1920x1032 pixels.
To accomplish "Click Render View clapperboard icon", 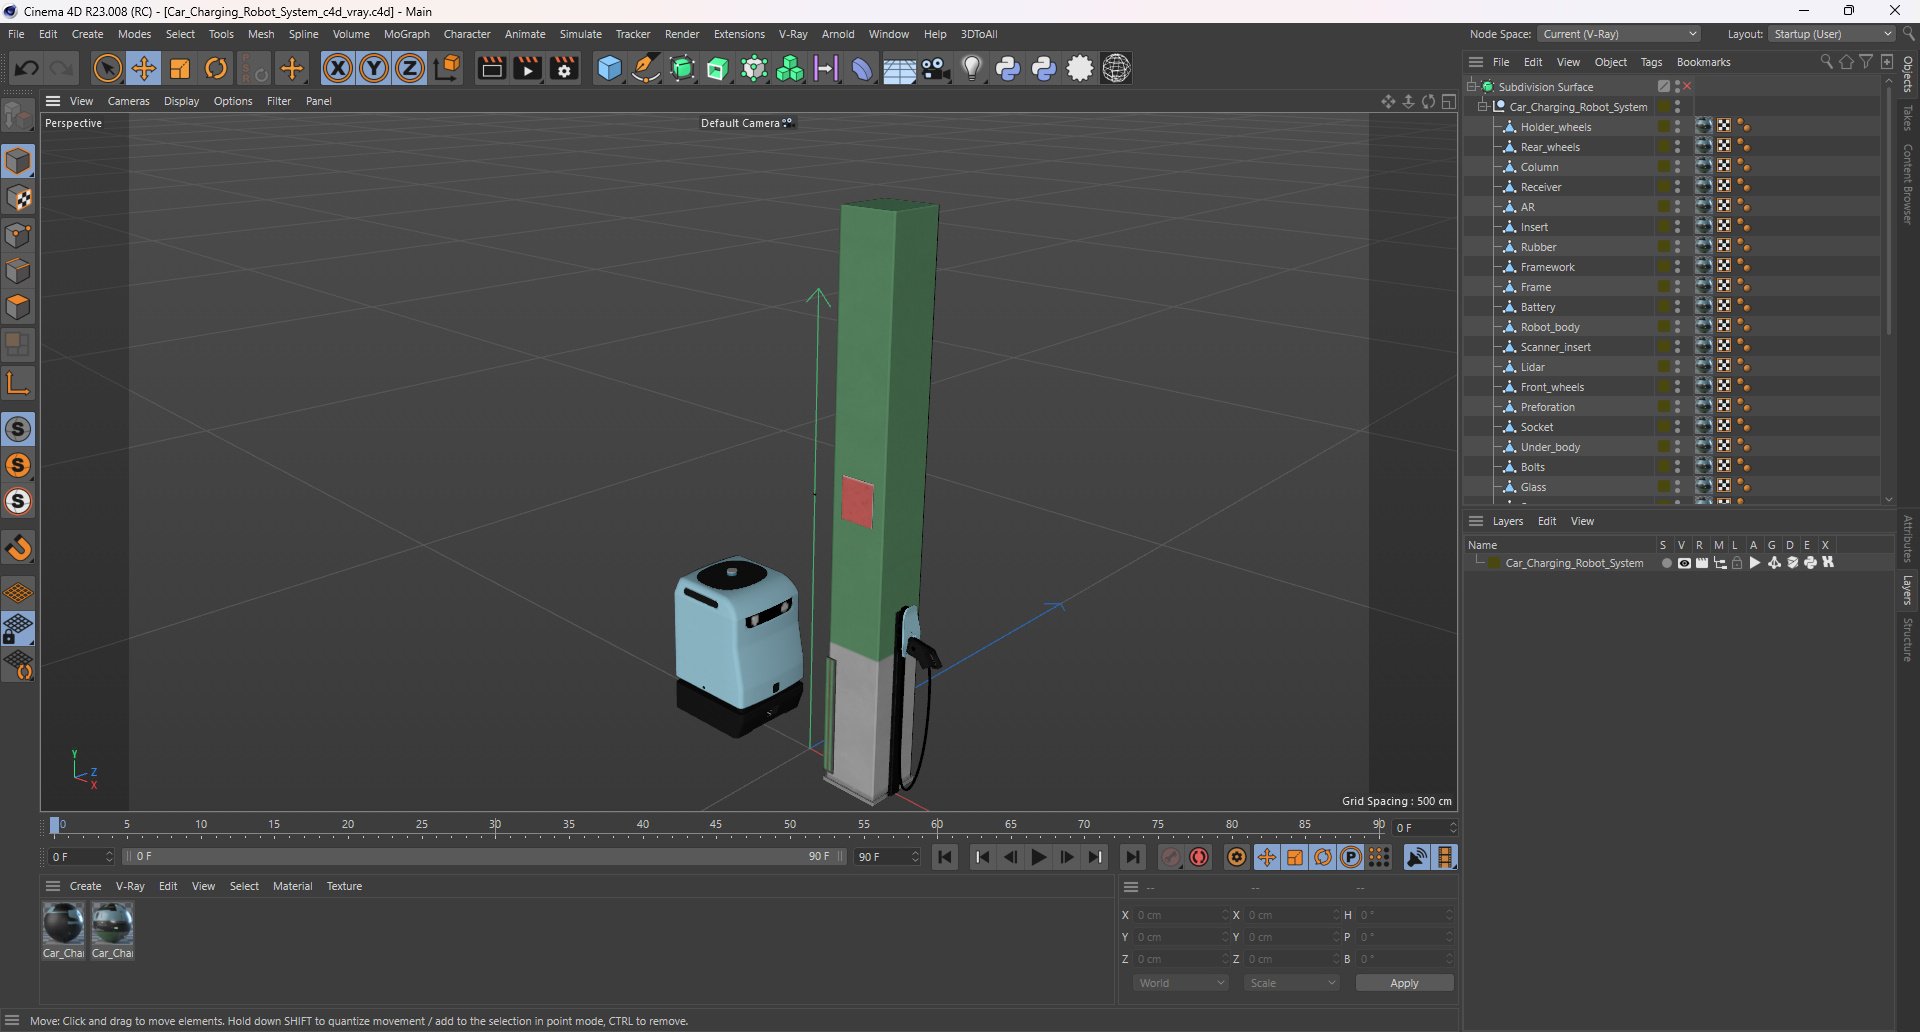I will tap(491, 68).
